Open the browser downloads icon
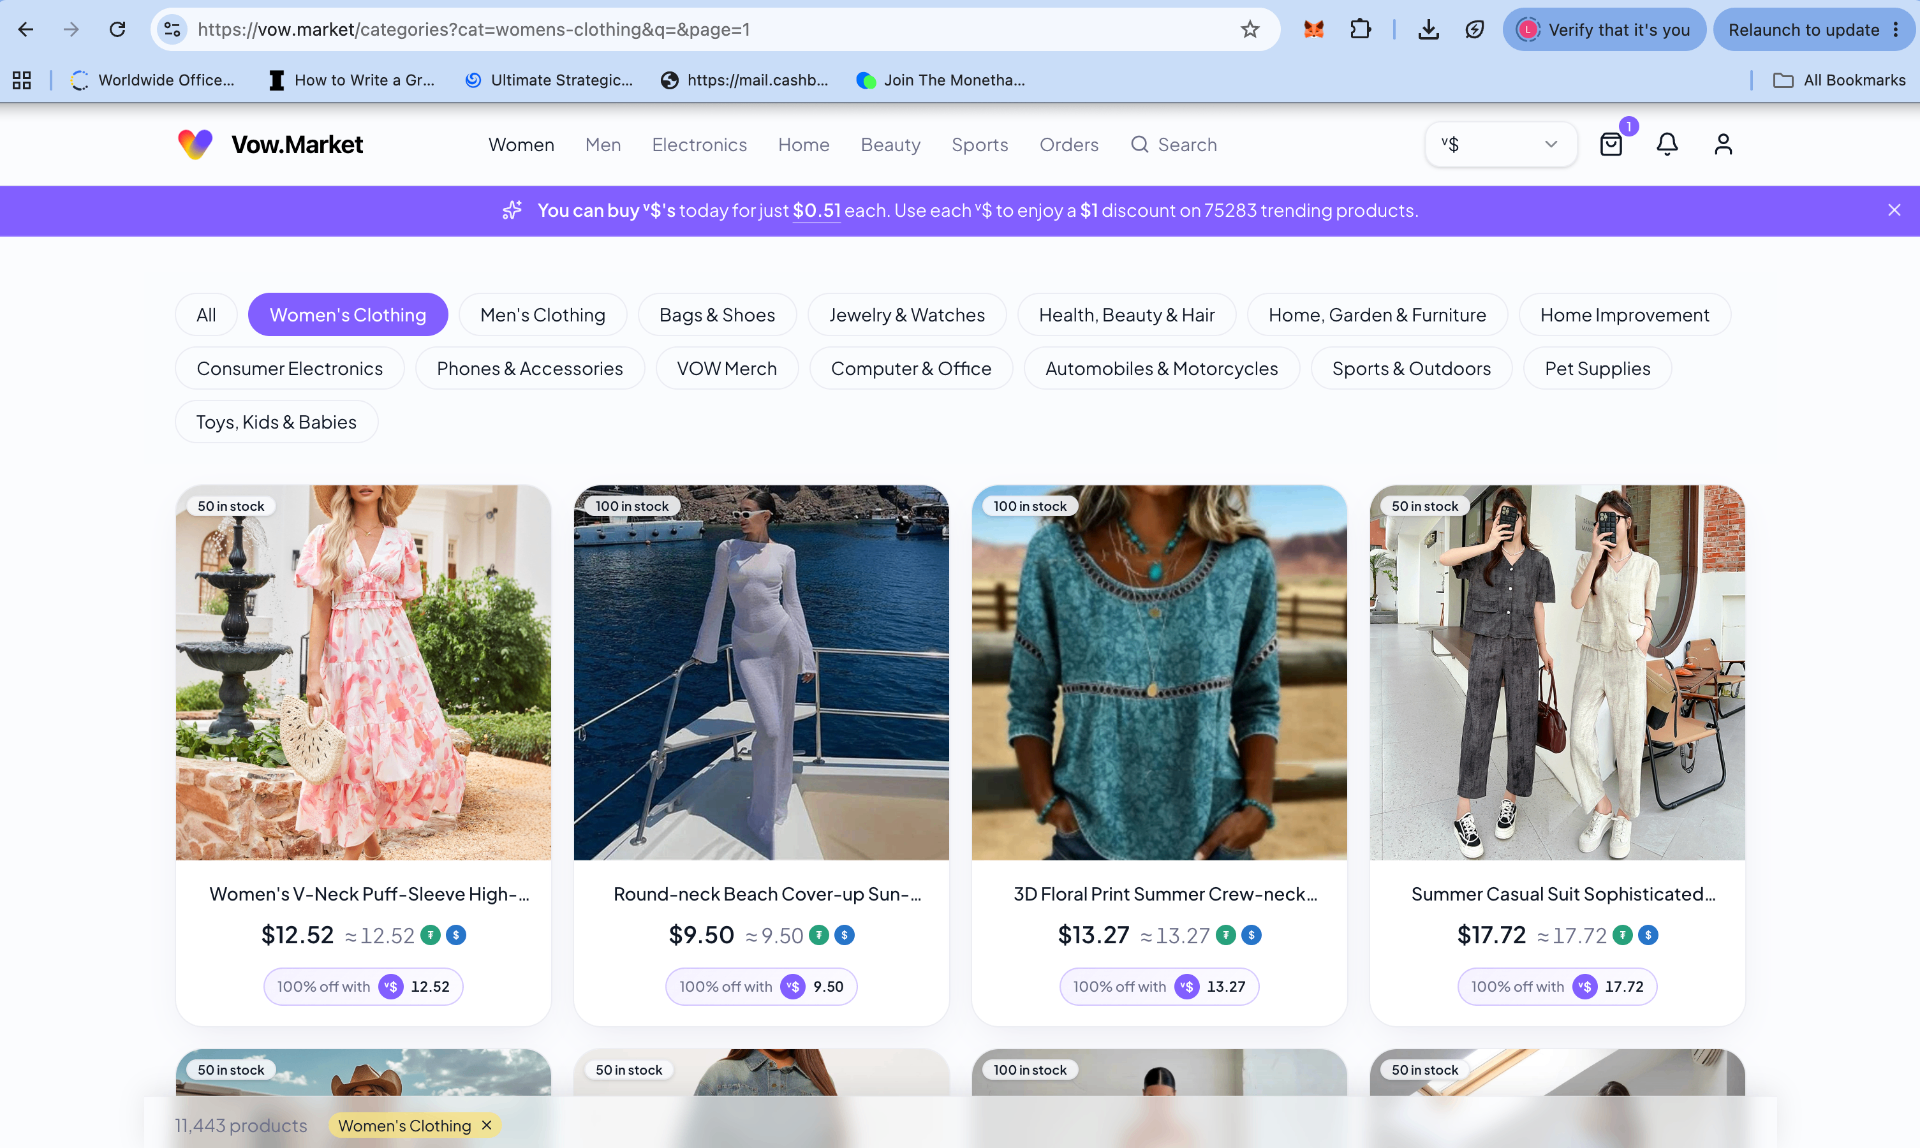 1429,30
